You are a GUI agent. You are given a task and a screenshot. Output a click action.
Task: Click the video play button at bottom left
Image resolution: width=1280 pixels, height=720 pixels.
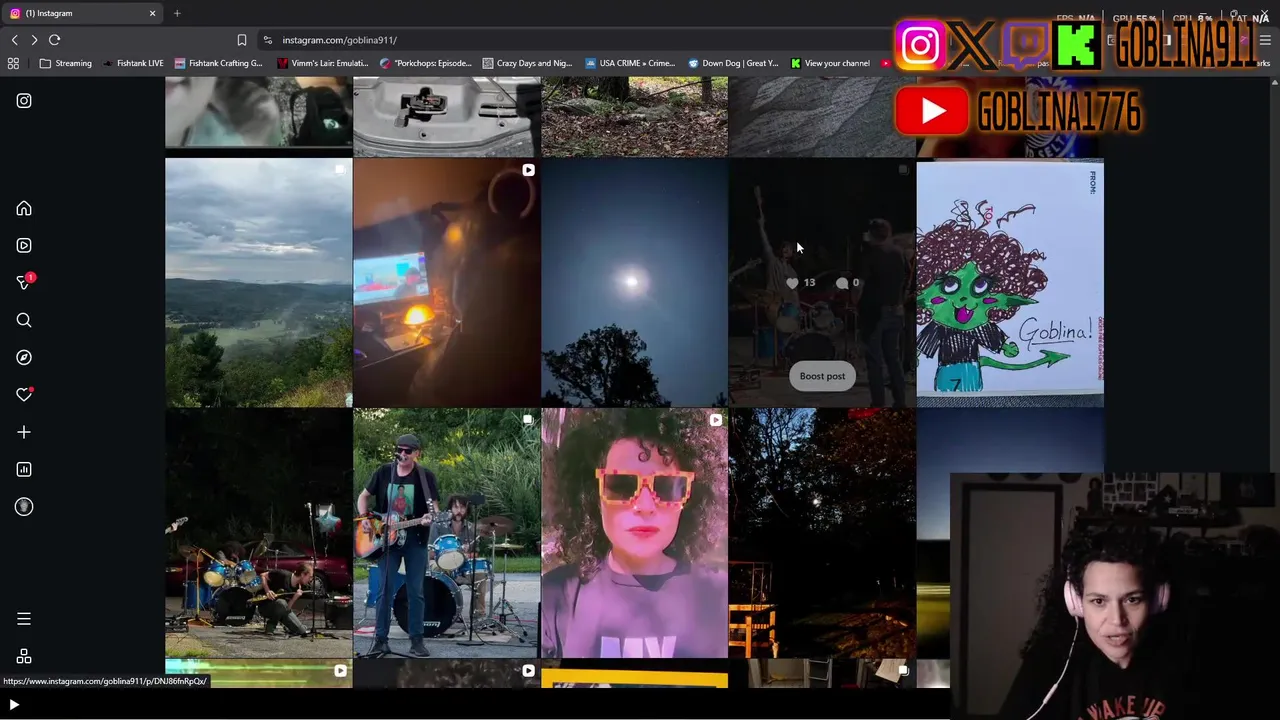click(x=14, y=705)
